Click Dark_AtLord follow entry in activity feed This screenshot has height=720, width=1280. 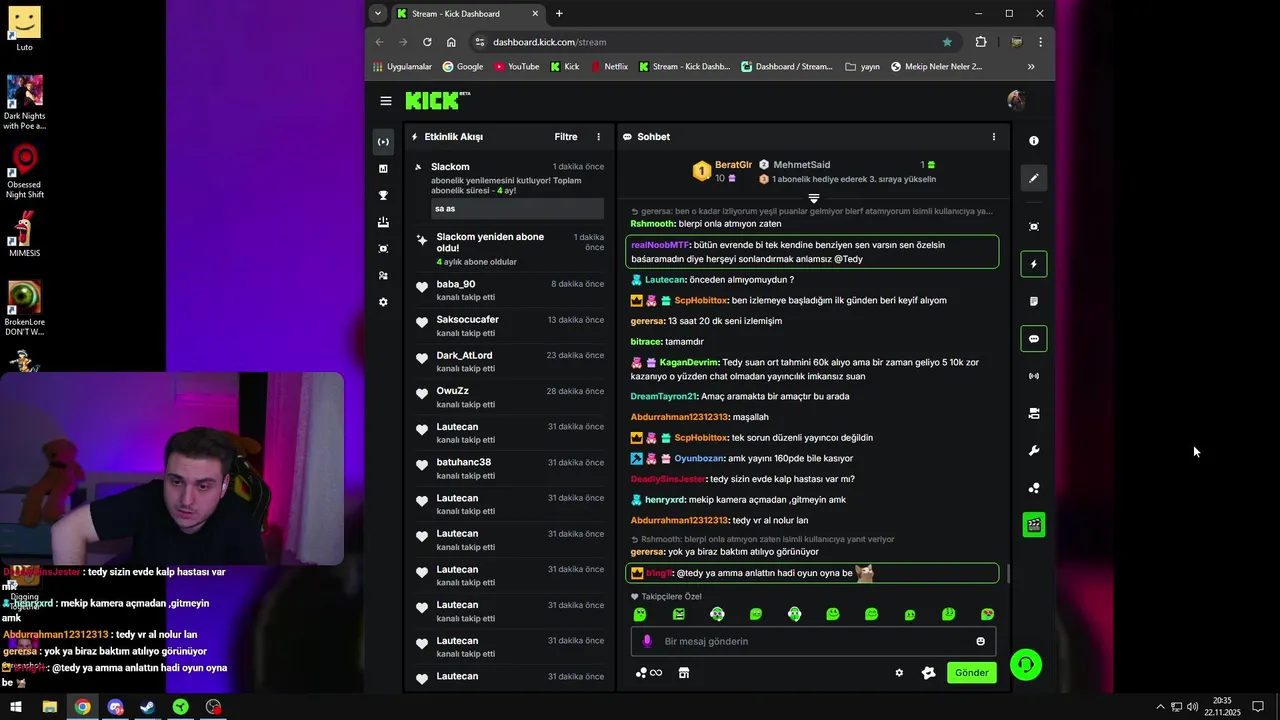[x=509, y=362]
